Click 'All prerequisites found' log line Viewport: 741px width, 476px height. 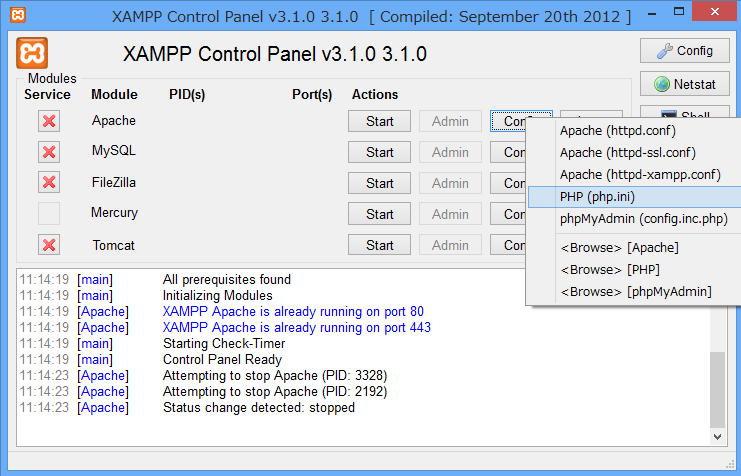coord(226,279)
